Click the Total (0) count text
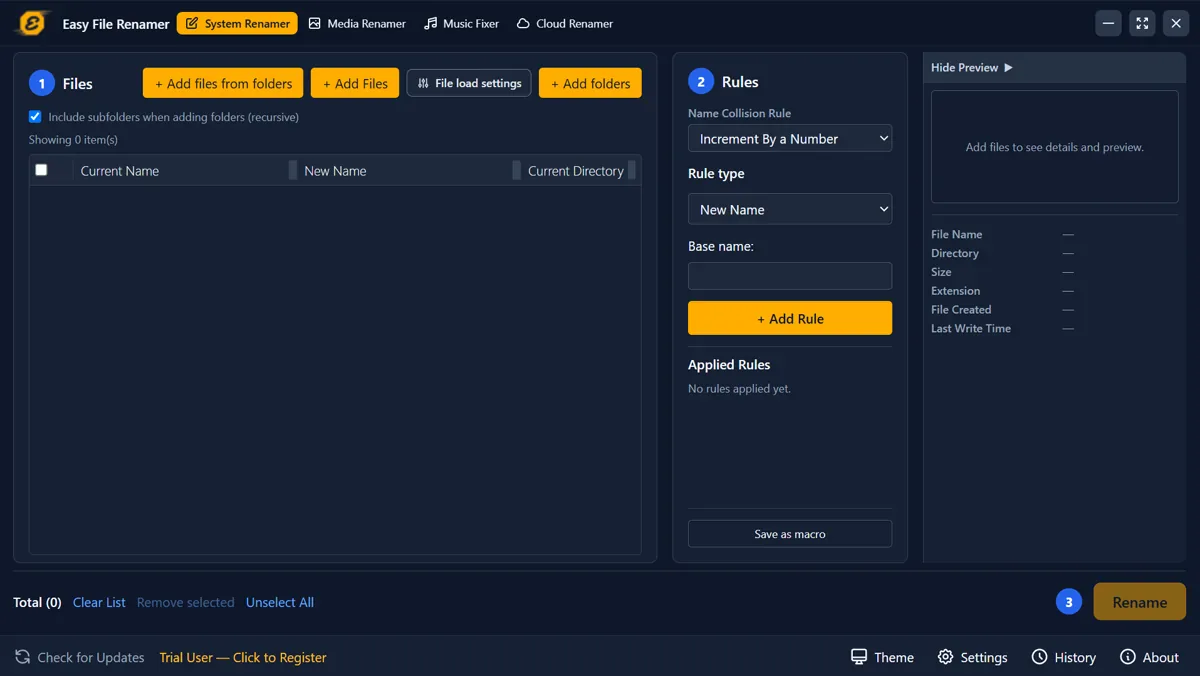The height and width of the screenshot is (676, 1200). (37, 602)
